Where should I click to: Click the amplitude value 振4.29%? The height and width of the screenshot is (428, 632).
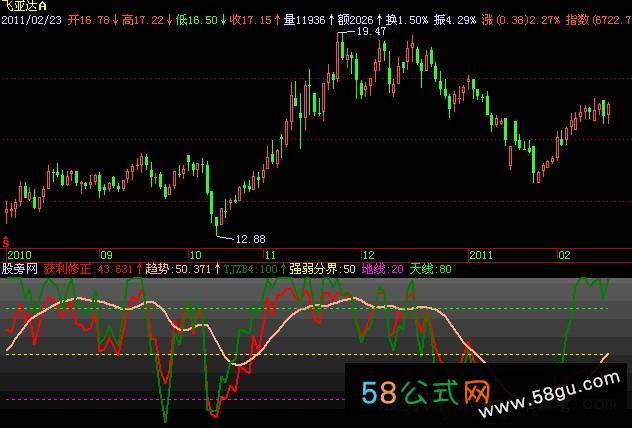[x=455, y=20]
